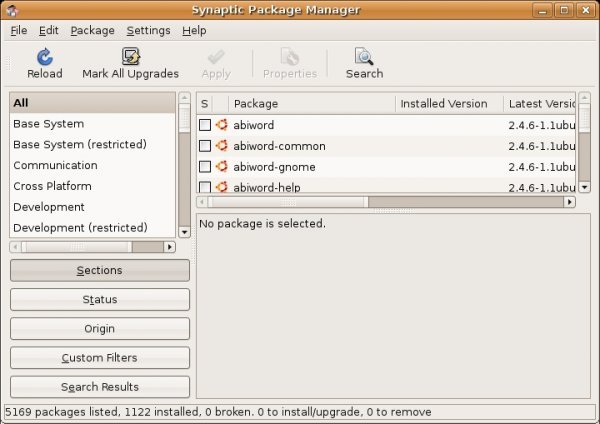600x424 pixels.
Task: Click the Ubuntu icon beside abiword-common
Action: (x=222, y=146)
